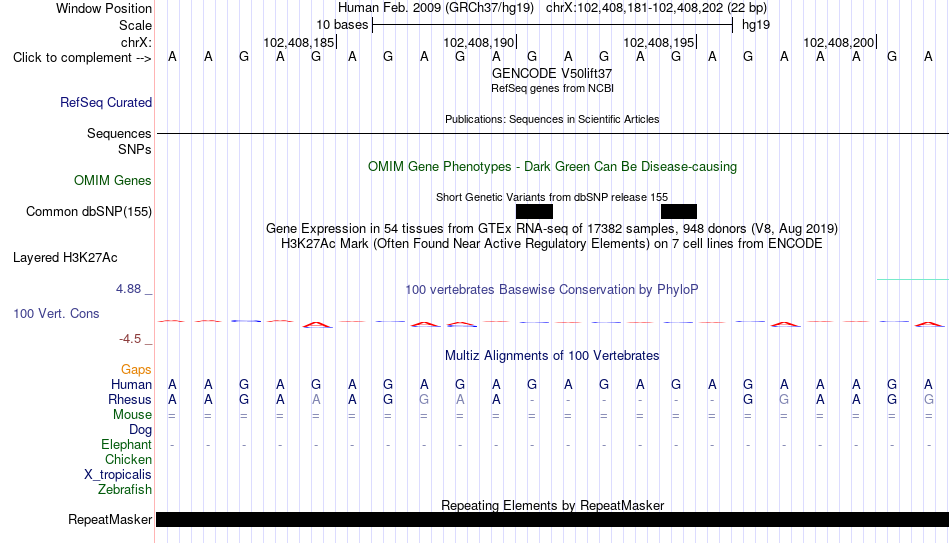Click the 'GENCODE V50lift37' track title
Image resolution: width=950 pixels, height=543 pixels.
pyautogui.click(x=552, y=73)
